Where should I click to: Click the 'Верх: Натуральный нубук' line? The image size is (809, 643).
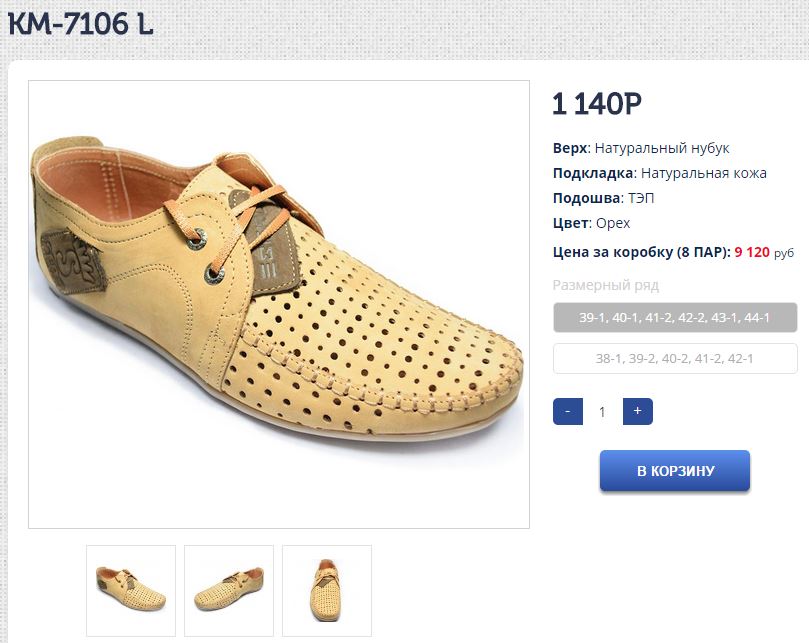[x=641, y=148]
